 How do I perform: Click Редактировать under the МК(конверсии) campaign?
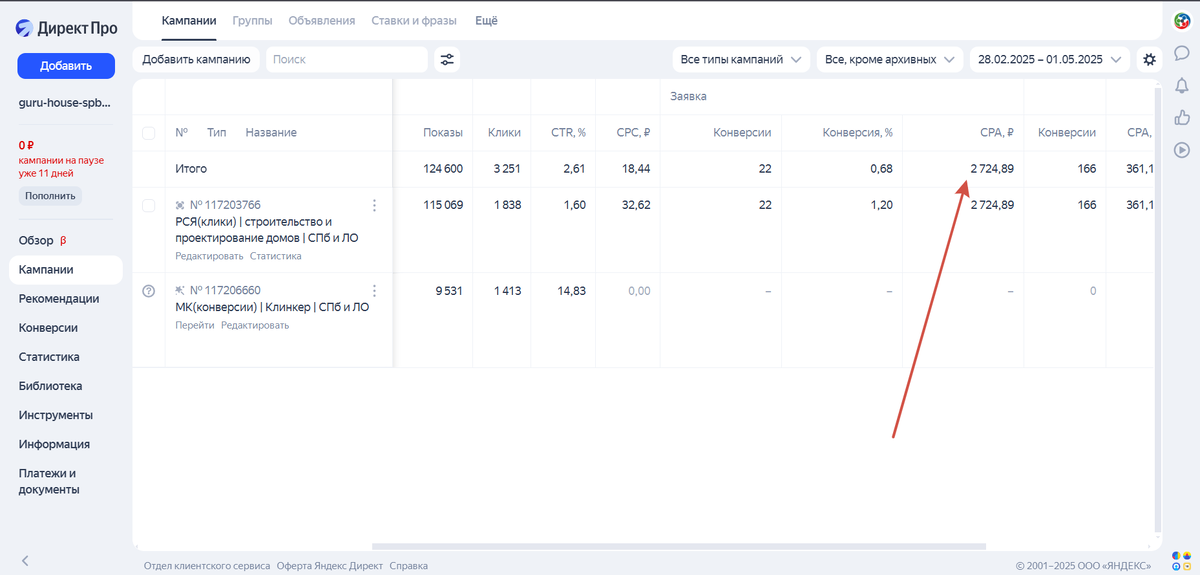tap(255, 326)
